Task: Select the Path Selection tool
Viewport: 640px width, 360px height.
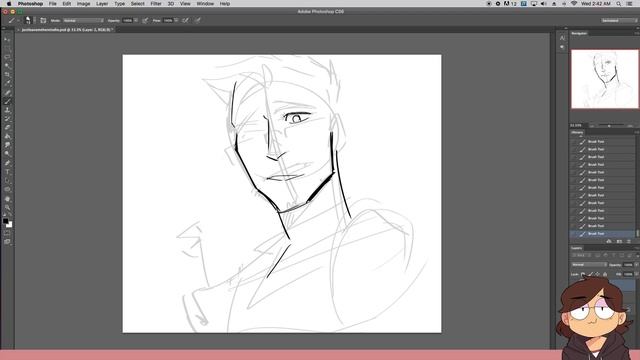Action: click(x=7, y=180)
